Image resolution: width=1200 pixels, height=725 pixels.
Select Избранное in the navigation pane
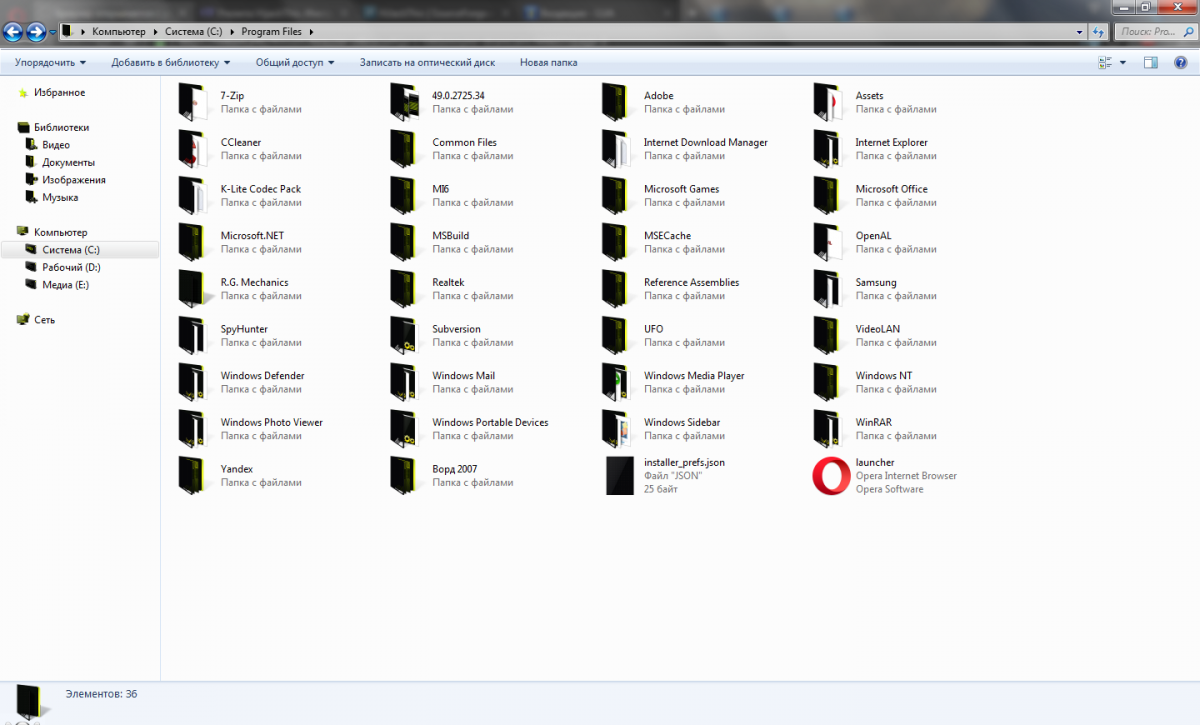[x=59, y=92]
